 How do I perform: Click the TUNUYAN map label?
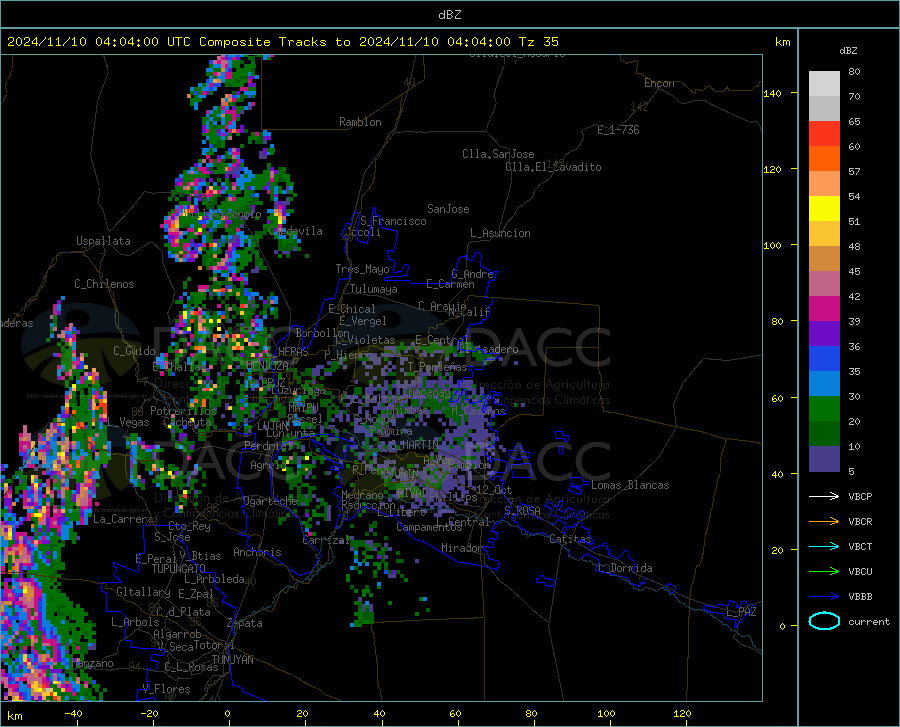tap(232, 659)
